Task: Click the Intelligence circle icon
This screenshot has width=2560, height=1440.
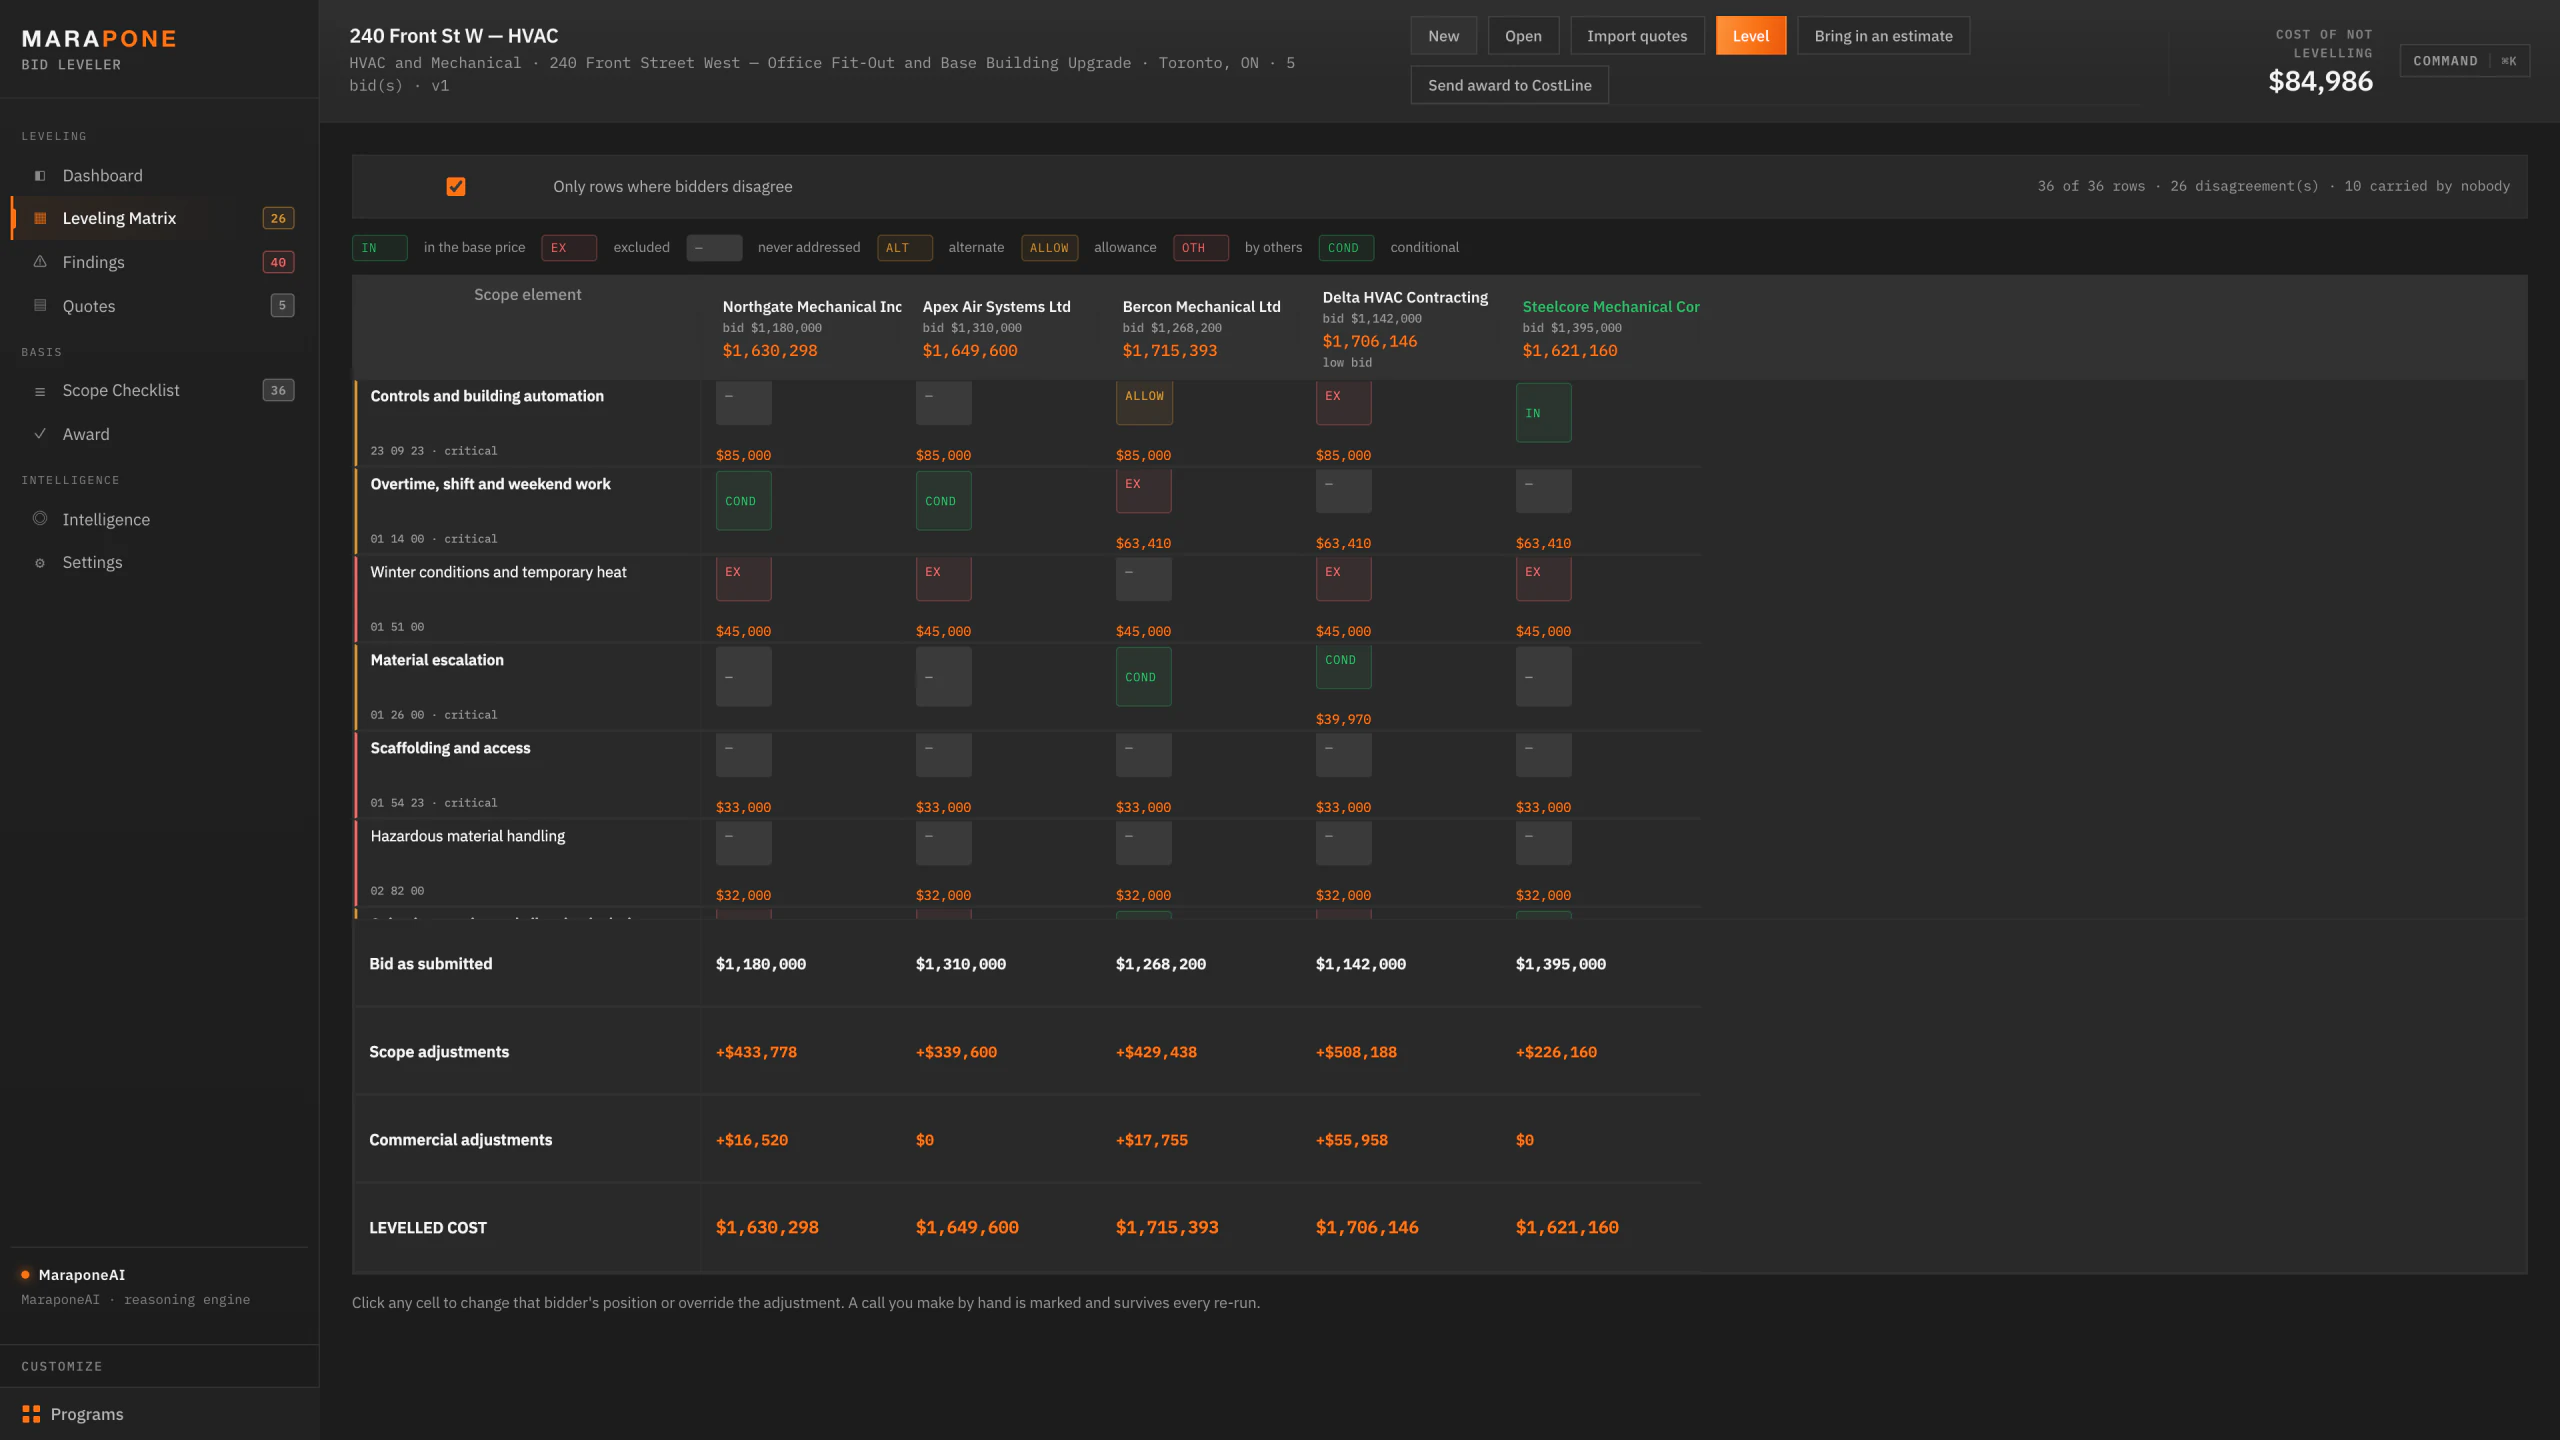Action: pos(40,519)
